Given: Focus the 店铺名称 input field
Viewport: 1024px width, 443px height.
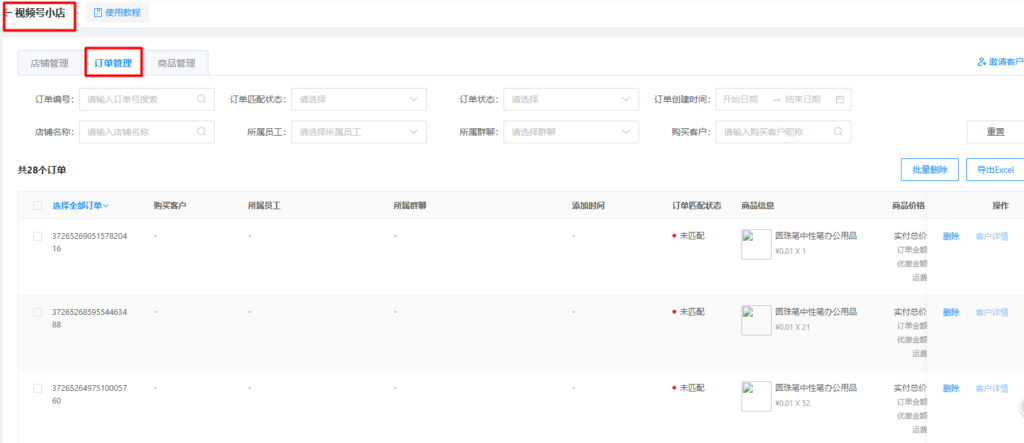Looking at the screenshot, I should coord(146,131).
